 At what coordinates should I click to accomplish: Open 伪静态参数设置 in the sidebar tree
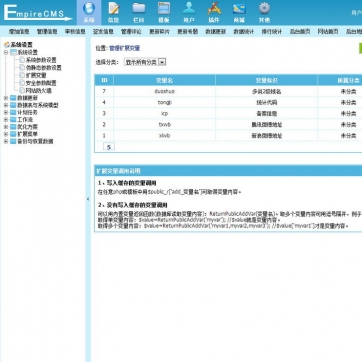44,68
